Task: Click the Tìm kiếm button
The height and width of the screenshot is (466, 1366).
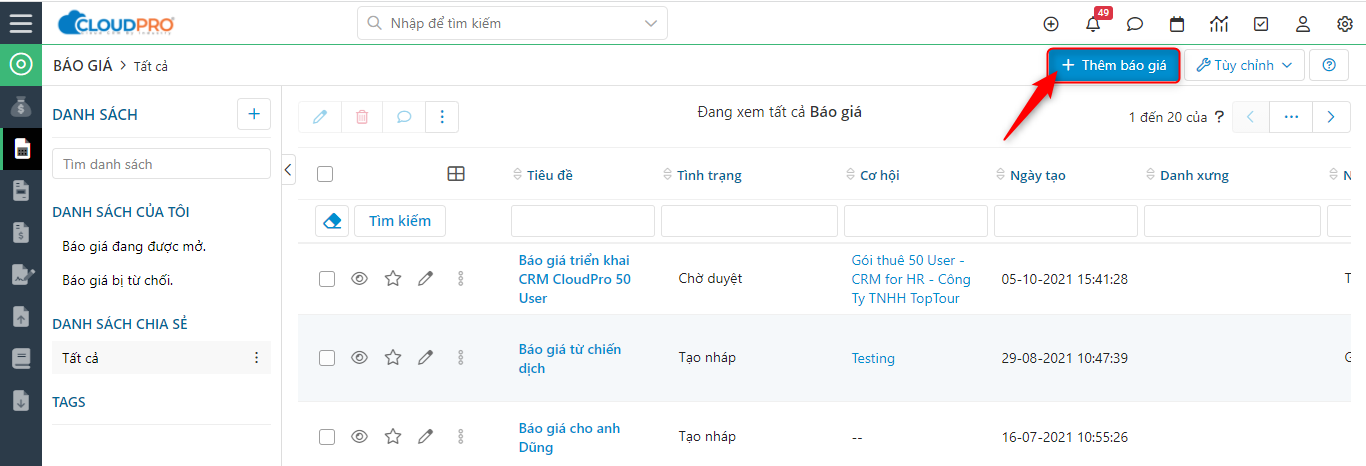Action: 400,220
